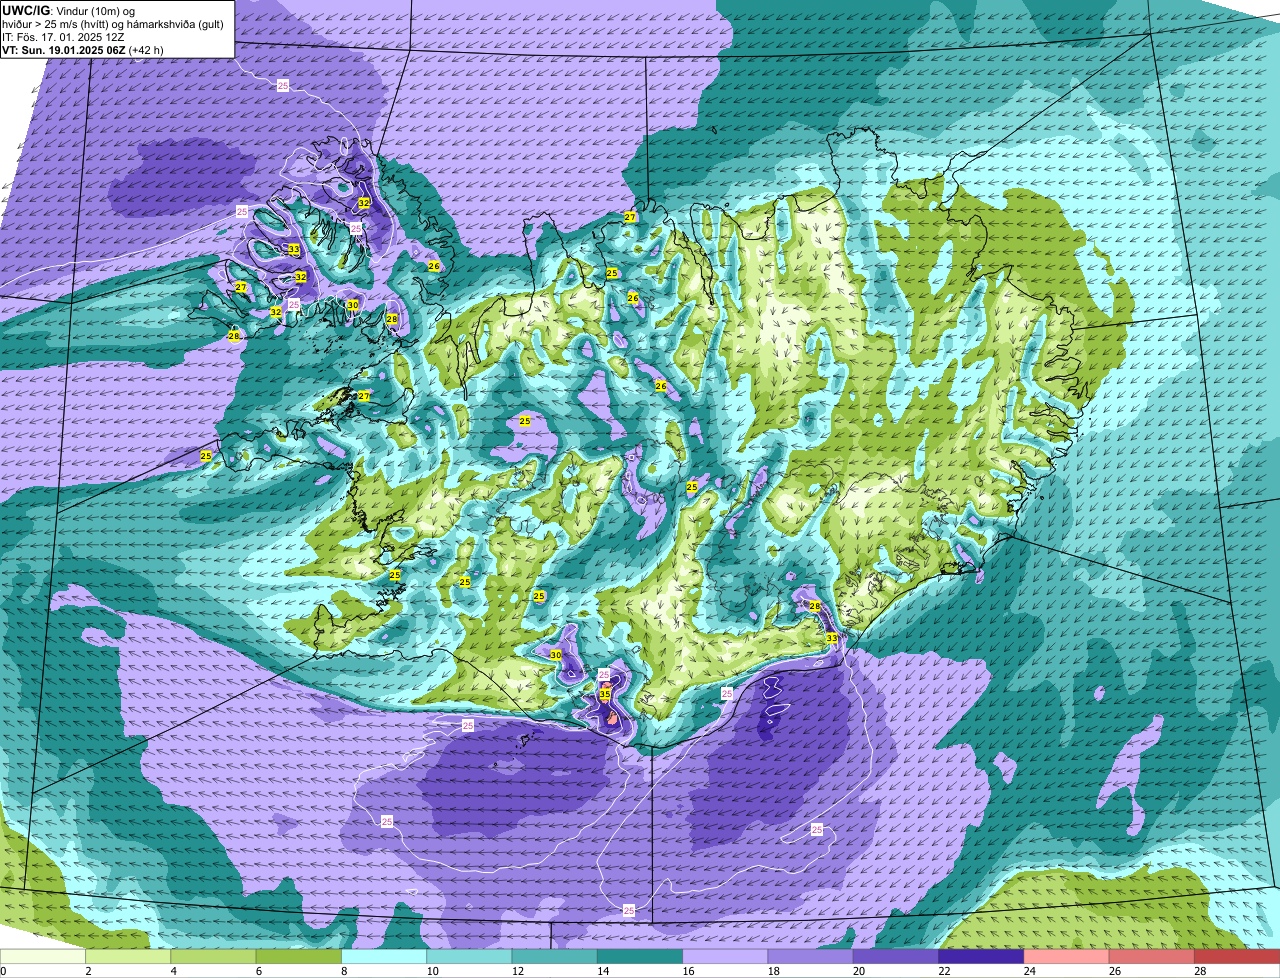This screenshot has height=978, width=1280.
Task: Click the color scale tick label "6"
Action: [x=258, y=970]
